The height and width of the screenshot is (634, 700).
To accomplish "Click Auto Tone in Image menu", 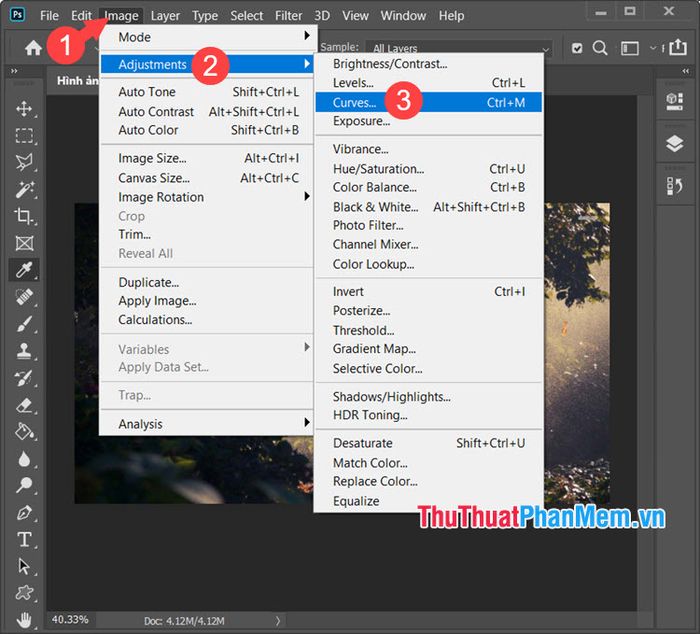I will [207, 92].
